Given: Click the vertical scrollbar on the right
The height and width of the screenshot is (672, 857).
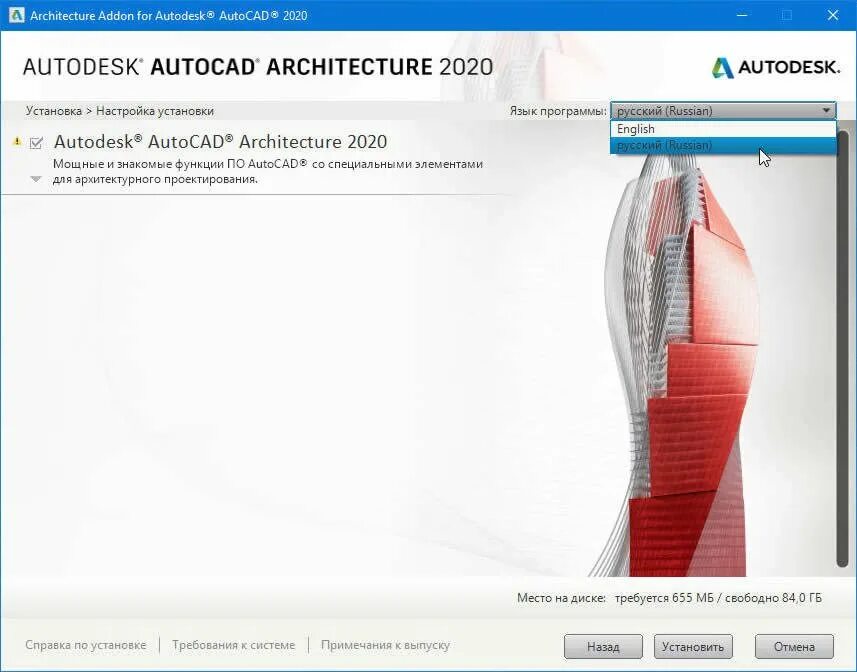Looking at the screenshot, I should 842,347.
